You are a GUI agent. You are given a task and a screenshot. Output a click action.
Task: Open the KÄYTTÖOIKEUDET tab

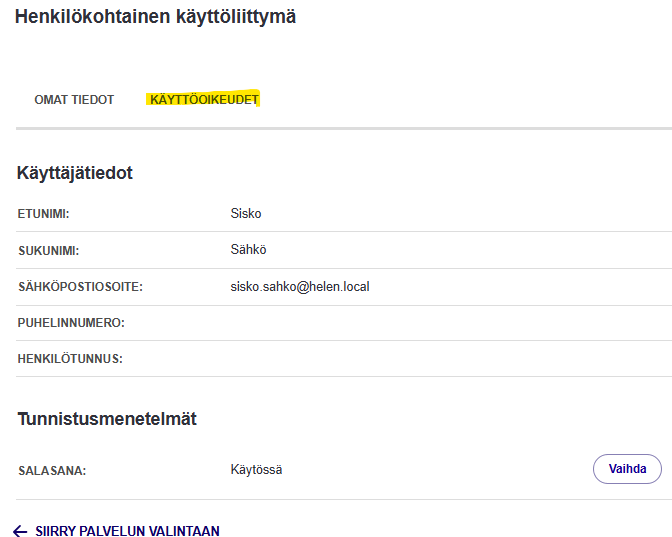pyautogui.click(x=204, y=100)
